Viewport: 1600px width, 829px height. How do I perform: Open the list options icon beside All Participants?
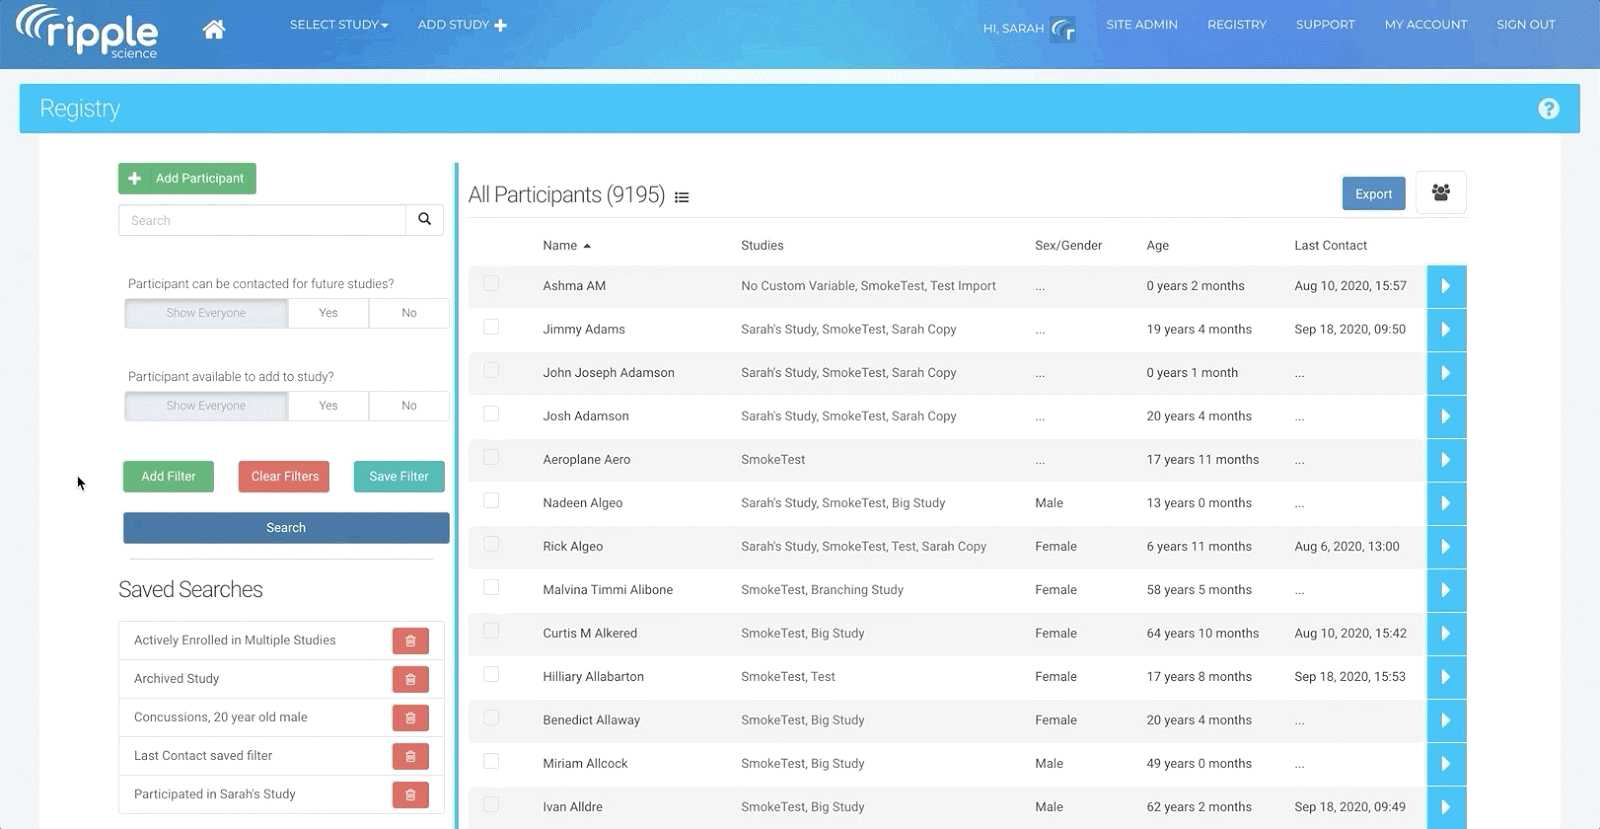(682, 197)
